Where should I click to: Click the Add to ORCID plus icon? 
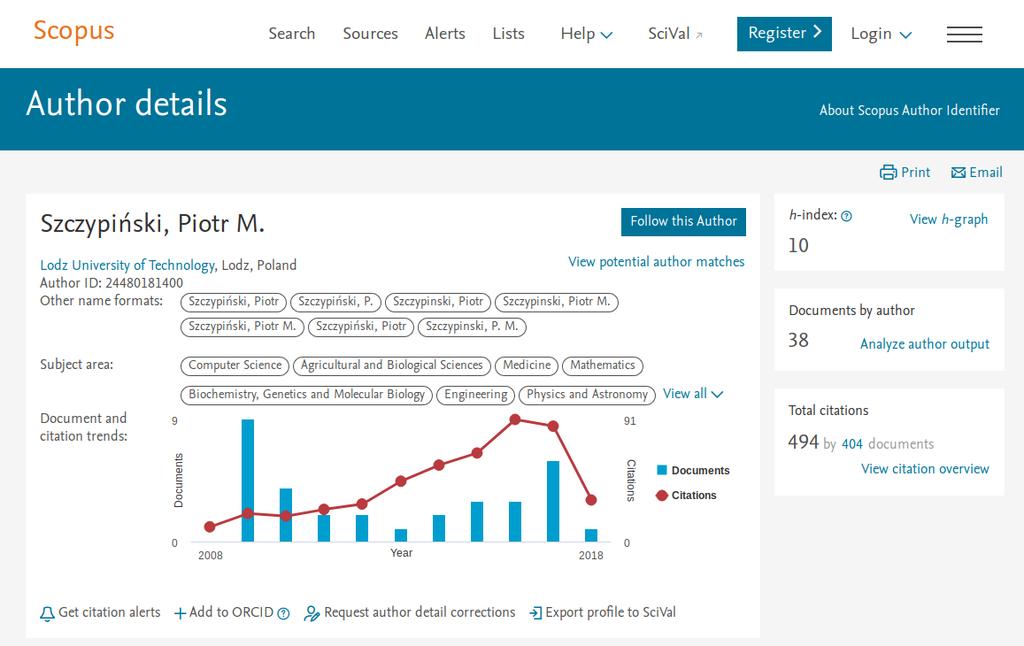(180, 613)
